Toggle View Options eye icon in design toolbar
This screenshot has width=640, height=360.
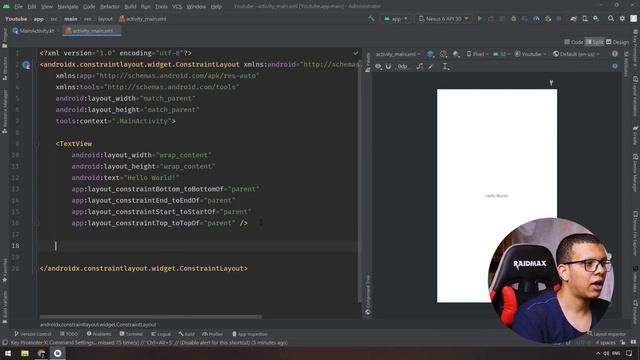tap(378, 66)
